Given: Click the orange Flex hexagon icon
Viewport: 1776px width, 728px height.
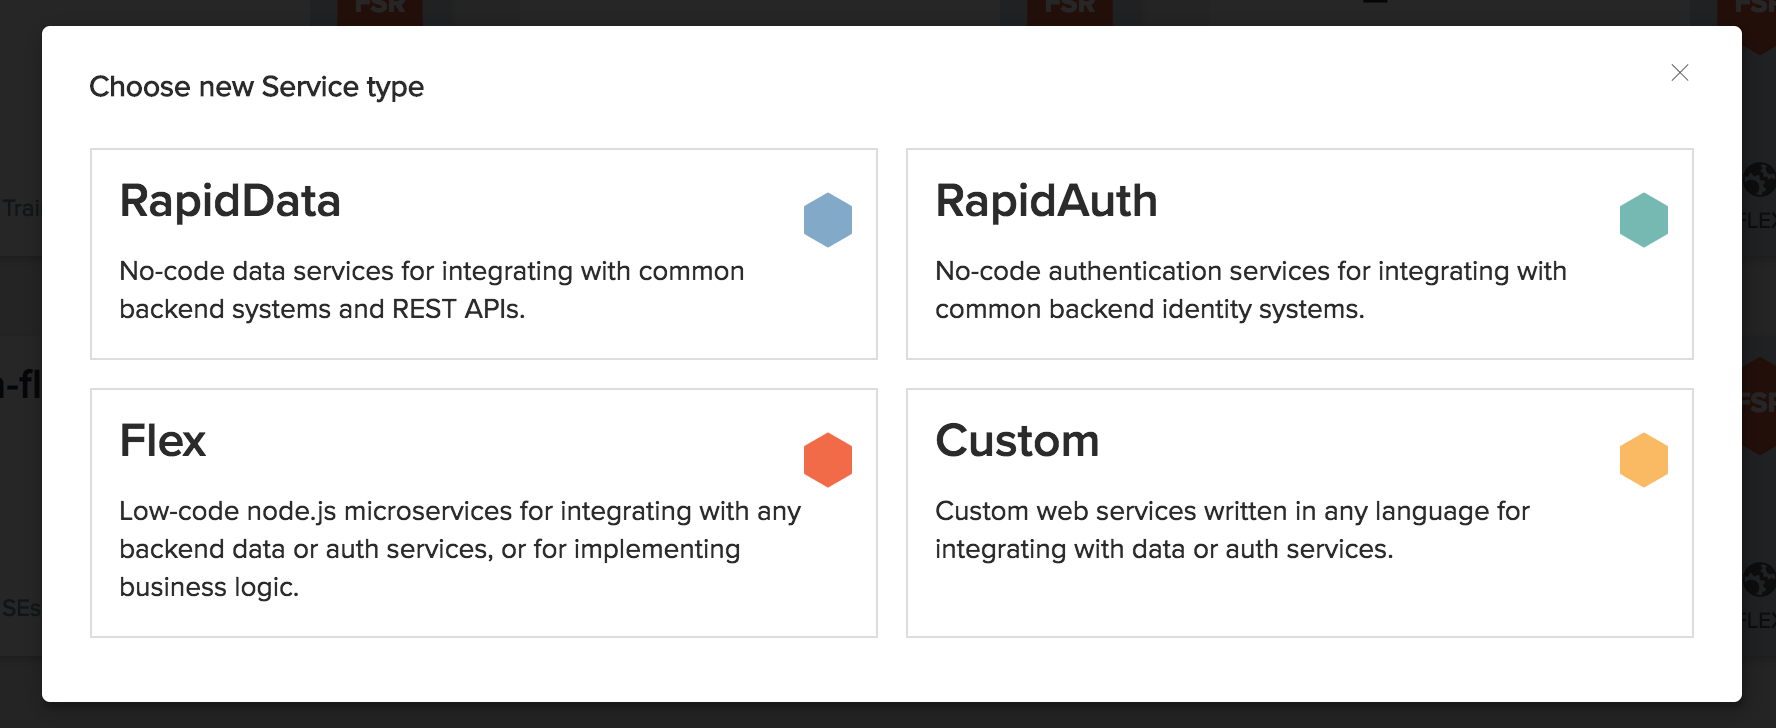Looking at the screenshot, I should pyautogui.click(x=828, y=460).
